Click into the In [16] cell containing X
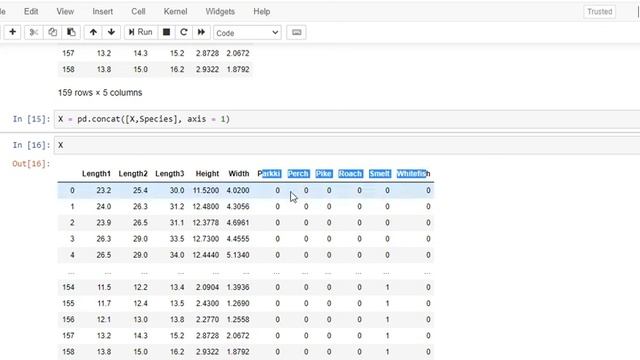This screenshot has height=360, width=640. pyautogui.click(x=347, y=145)
